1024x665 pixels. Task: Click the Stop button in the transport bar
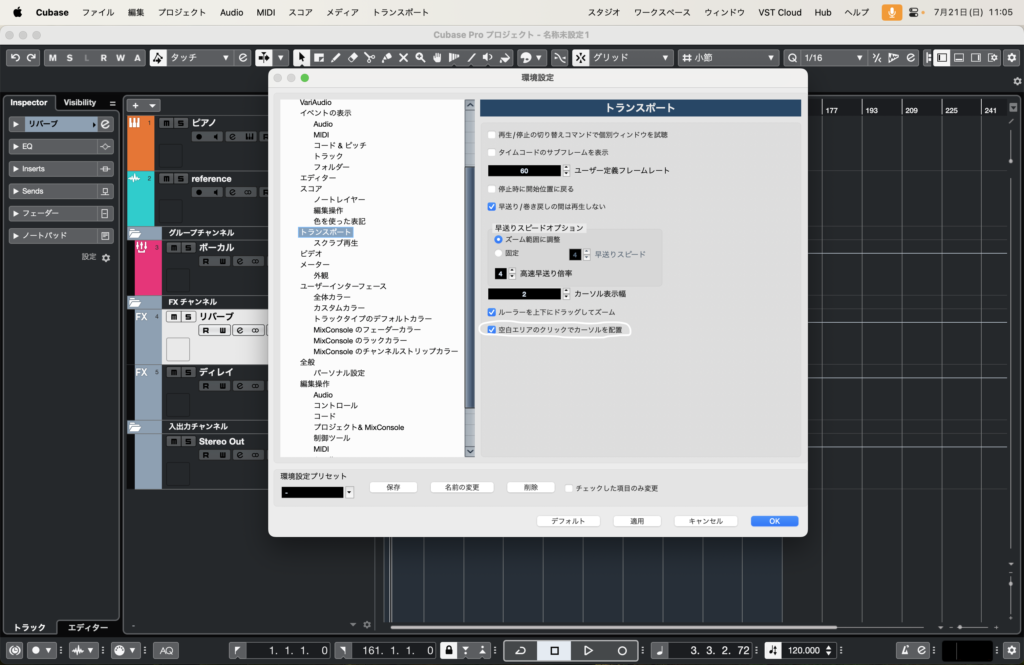(554, 650)
